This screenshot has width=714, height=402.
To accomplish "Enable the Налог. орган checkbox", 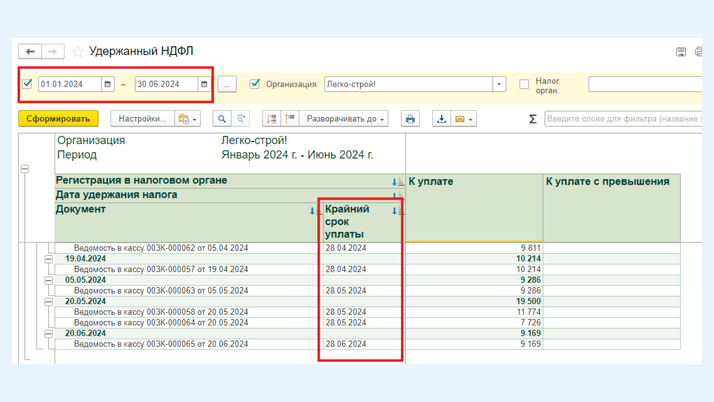I will click(523, 84).
